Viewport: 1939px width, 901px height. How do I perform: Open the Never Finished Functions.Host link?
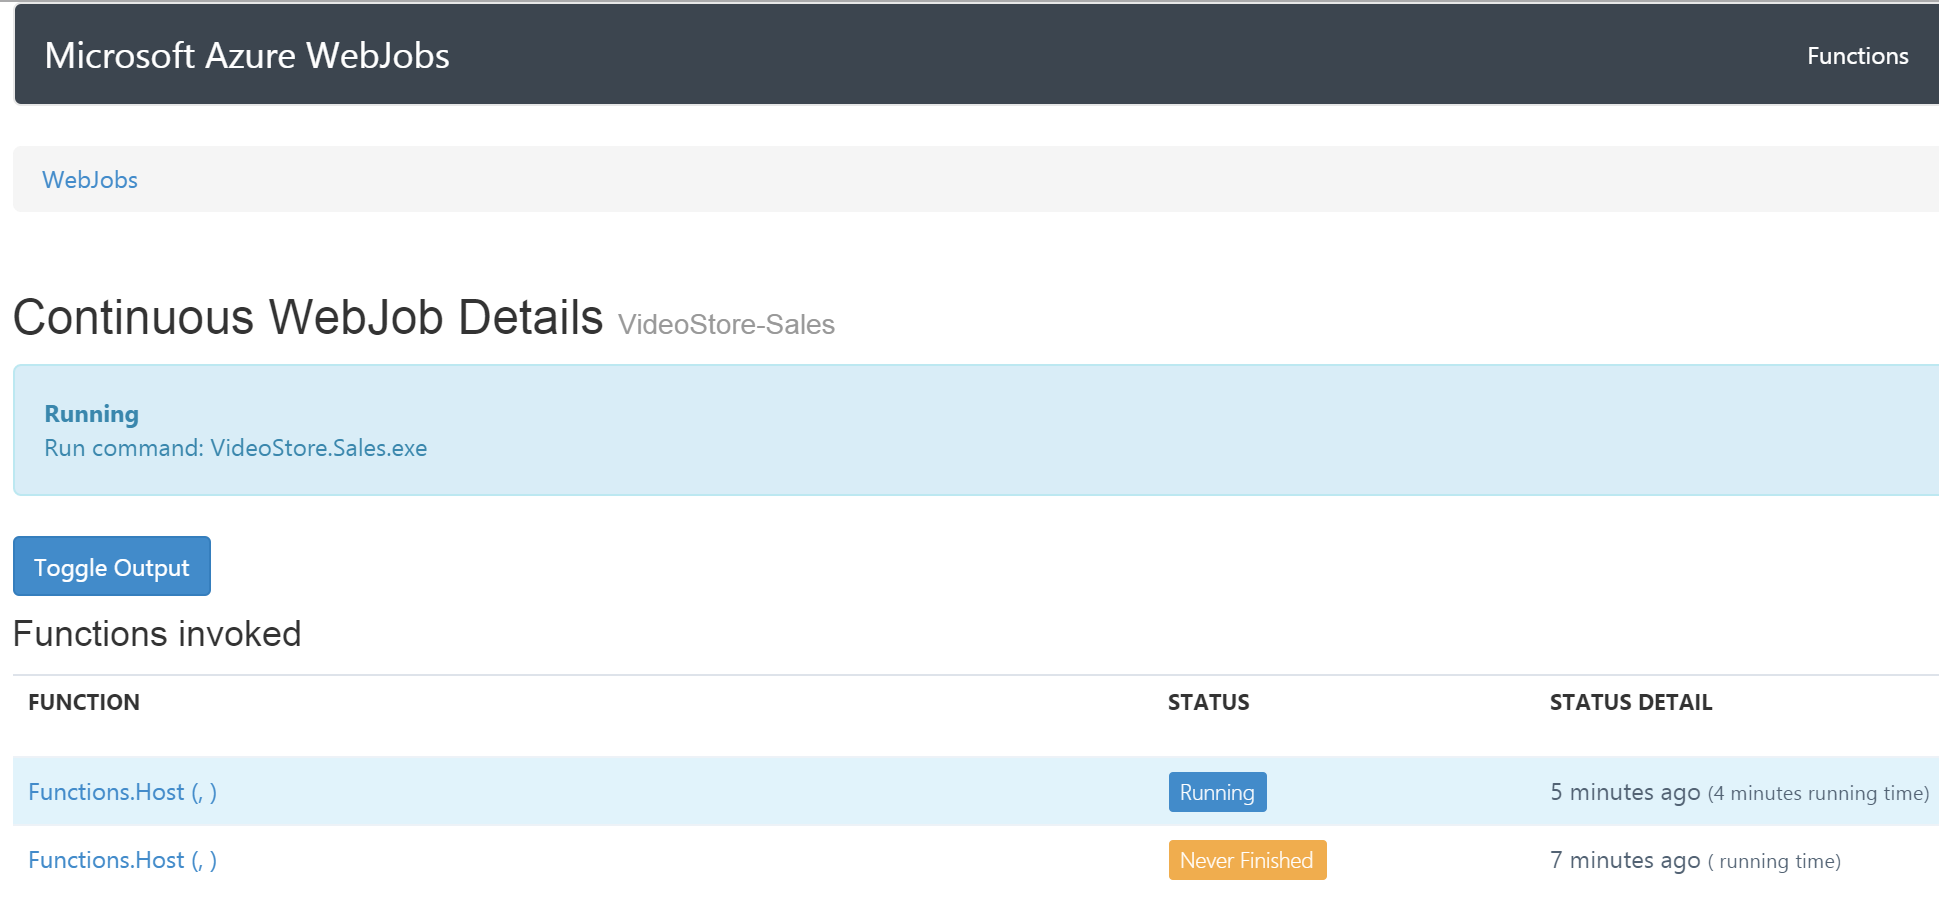click(x=122, y=860)
